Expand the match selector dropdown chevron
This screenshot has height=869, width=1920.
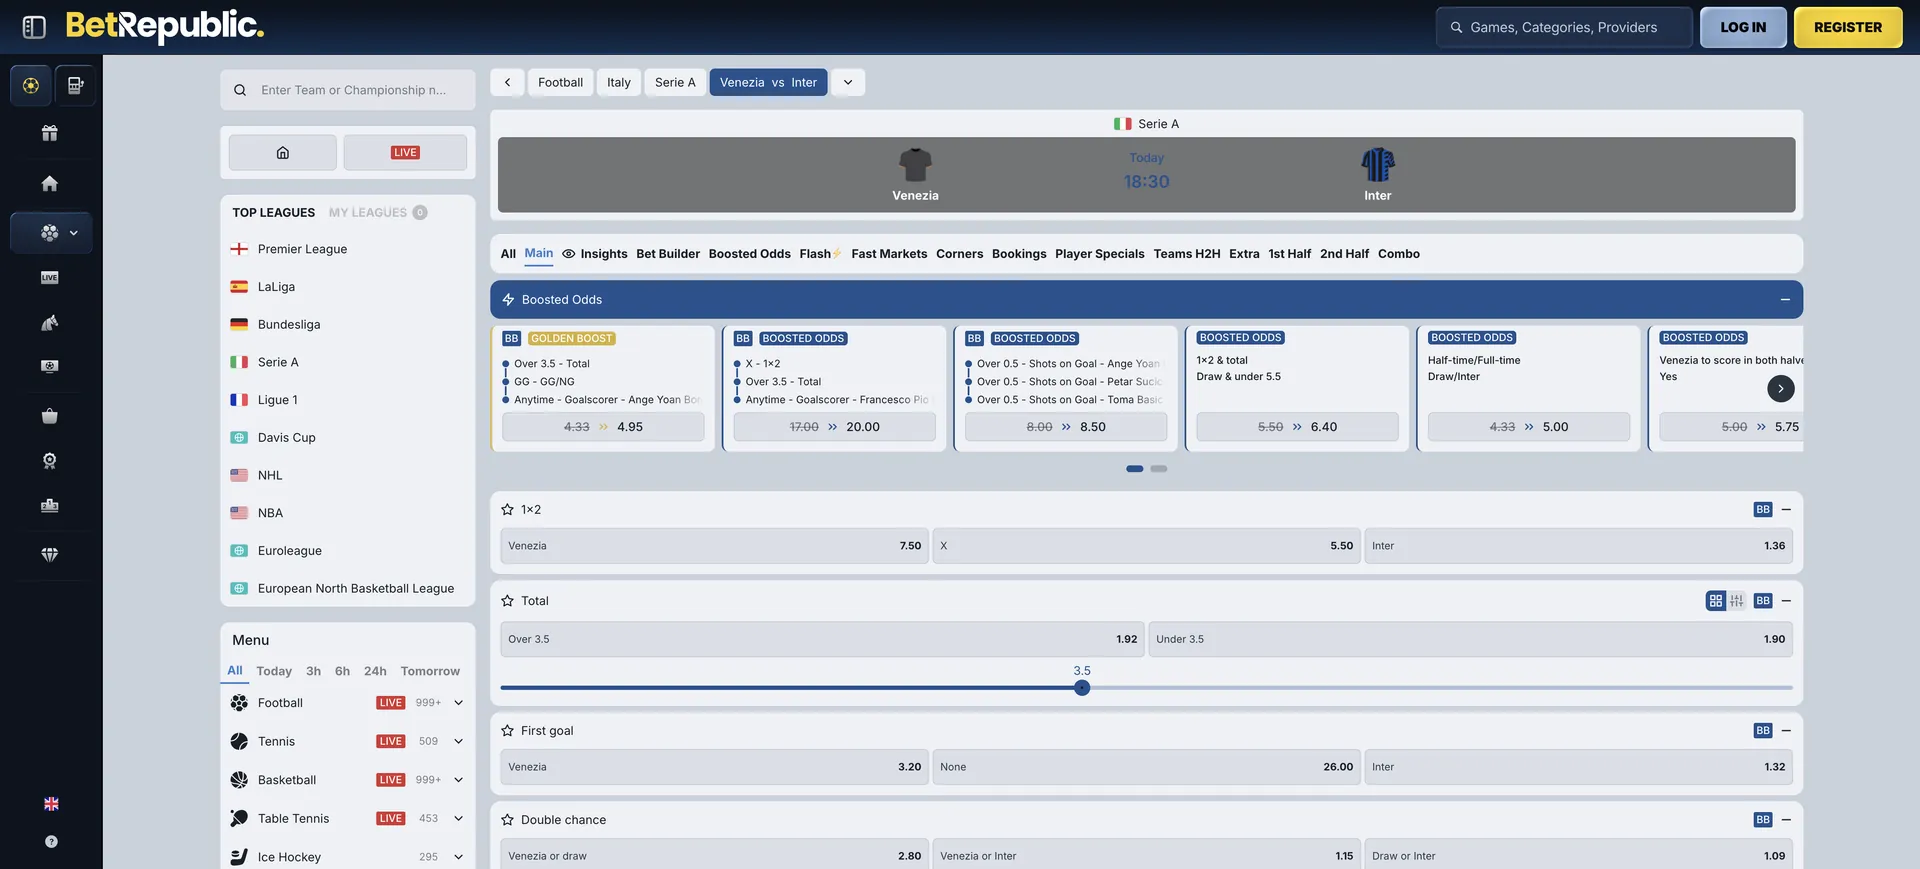point(848,82)
